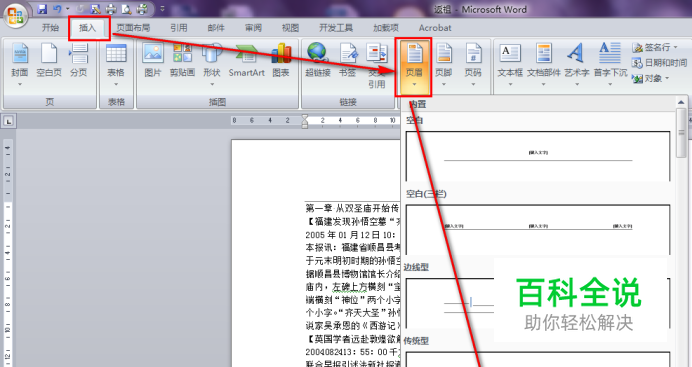Screen dimensions: 692x367
Task: Apply drop cap (首字下沉)
Action: [610, 64]
